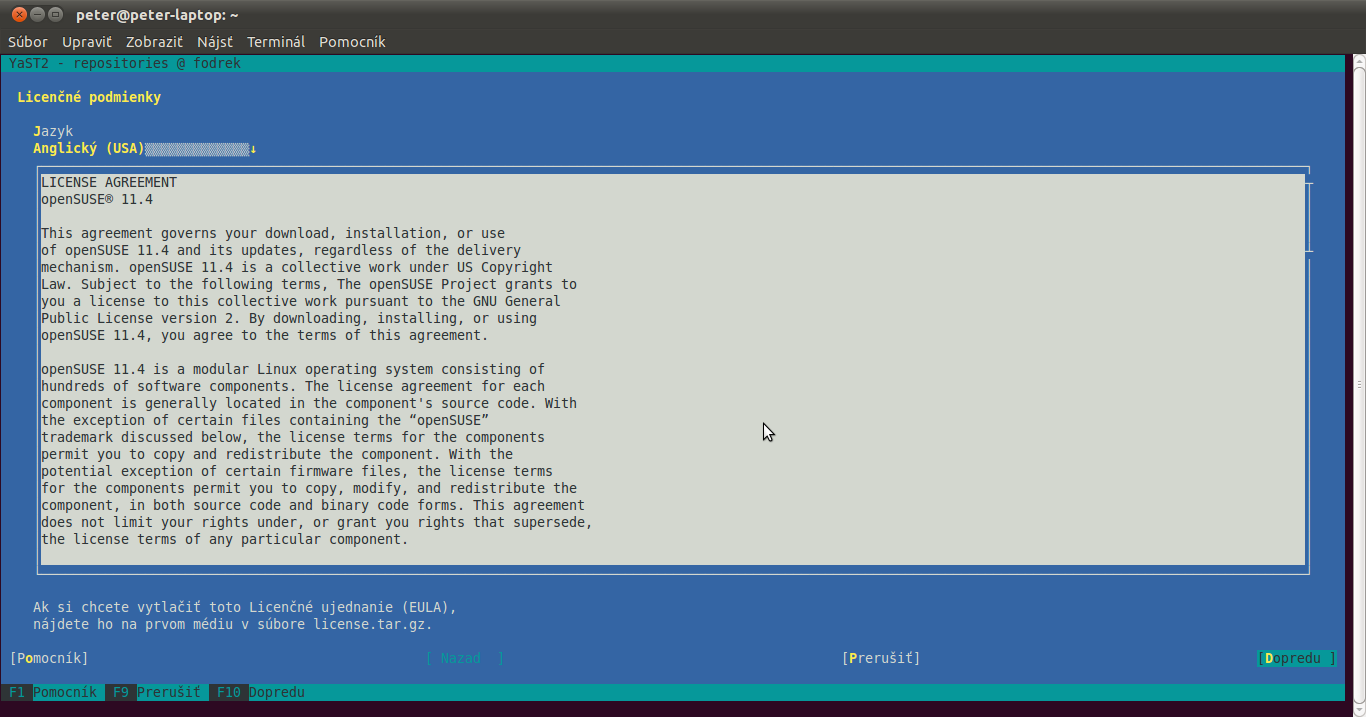Click the "YaST2 - repositories @ fodrek" header
The width and height of the screenshot is (1366, 717).
(125, 63)
